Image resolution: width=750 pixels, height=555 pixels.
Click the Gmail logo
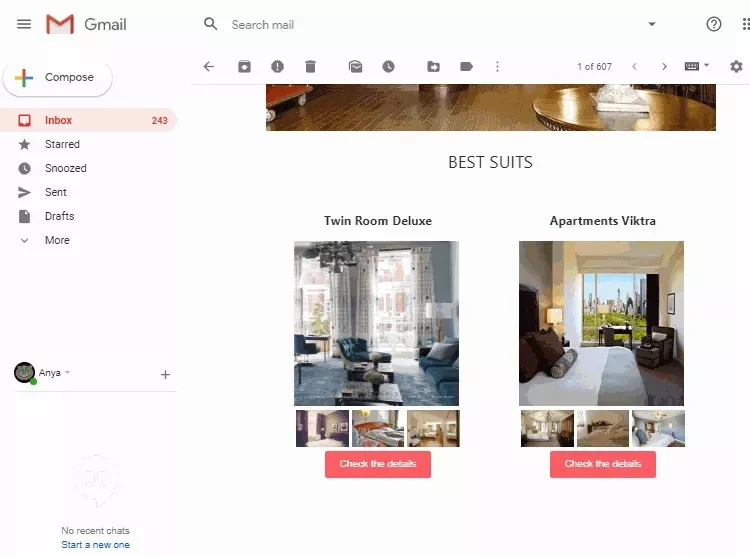coord(87,24)
